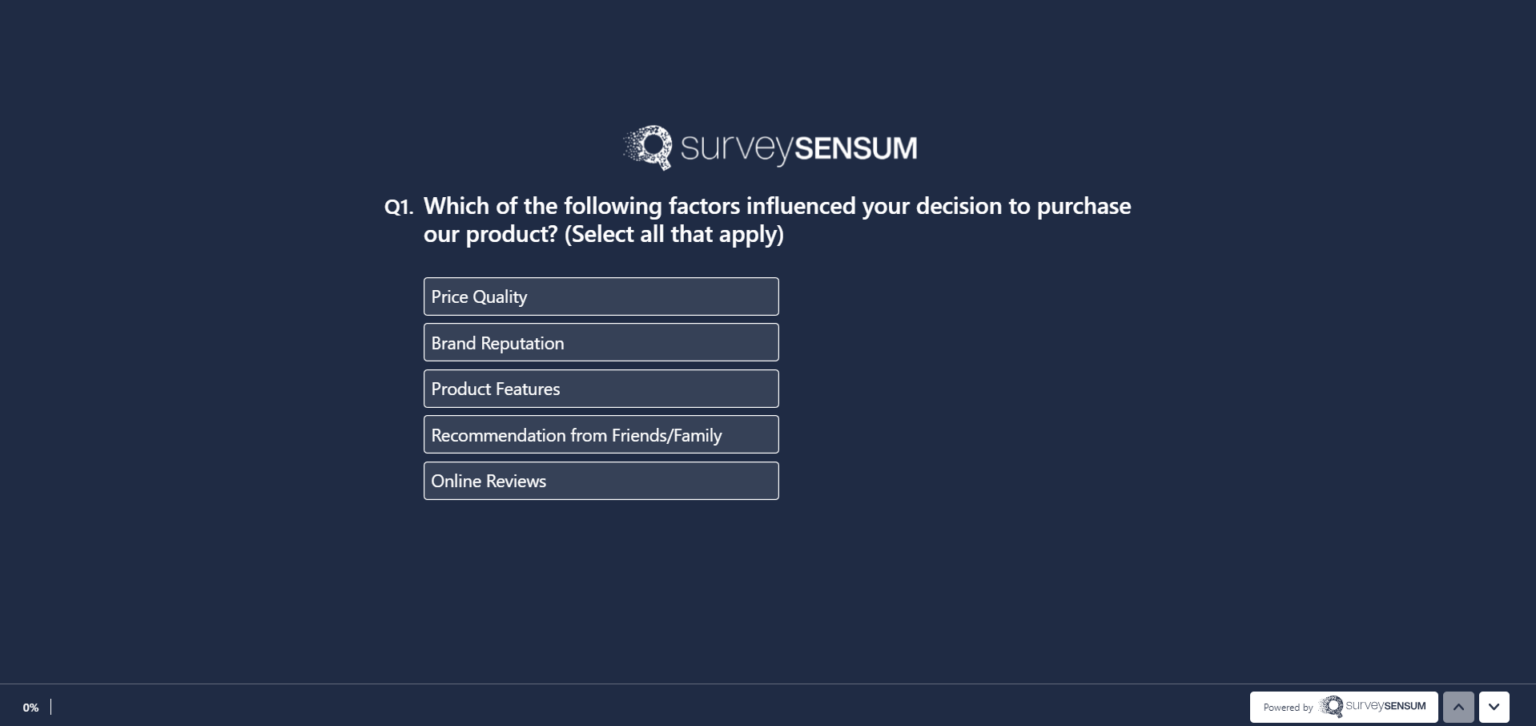Click the small logo icon in footer badge
The height and width of the screenshot is (726, 1536).
[1331, 706]
